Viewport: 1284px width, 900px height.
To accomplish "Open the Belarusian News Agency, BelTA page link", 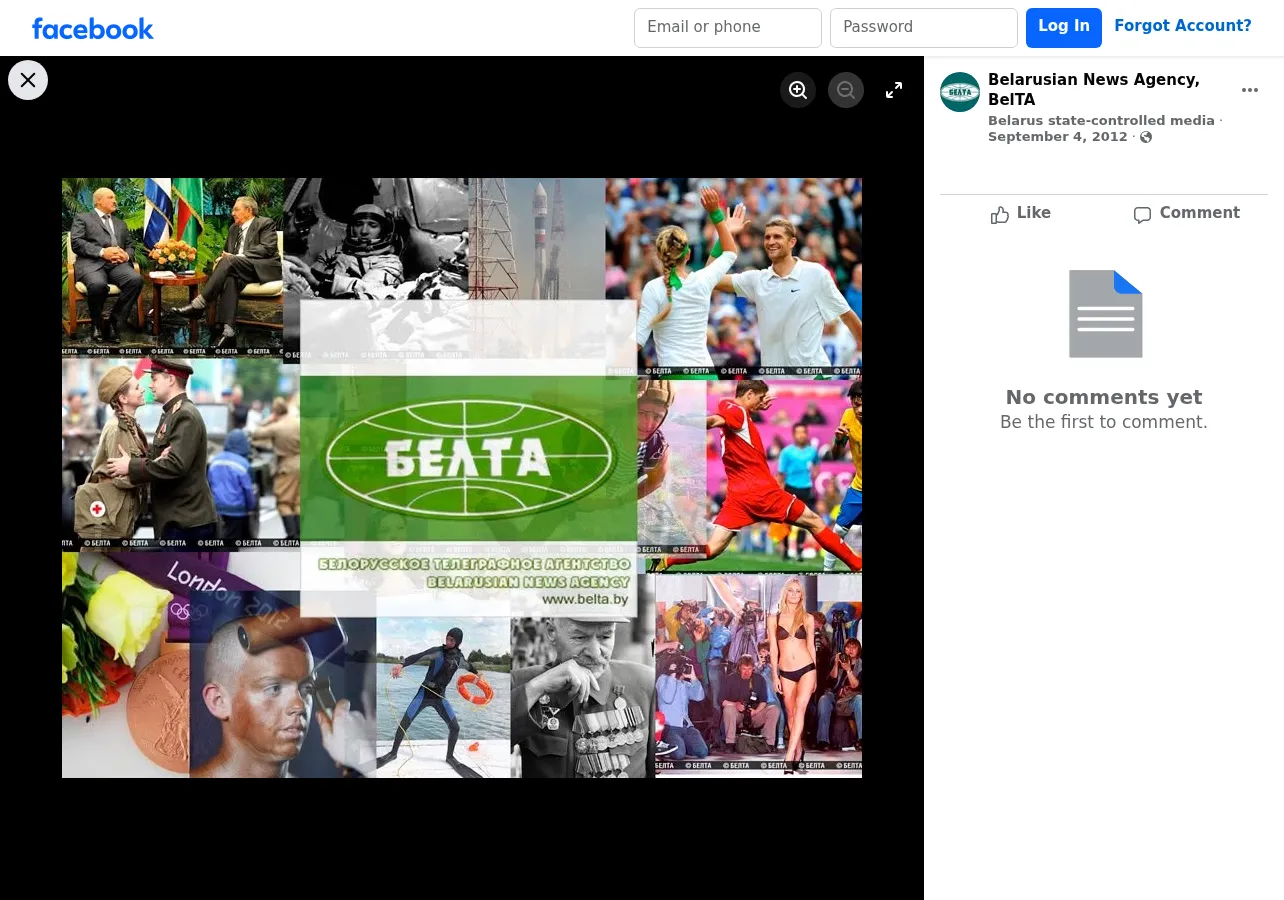I will pyautogui.click(x=1094, y=90).
